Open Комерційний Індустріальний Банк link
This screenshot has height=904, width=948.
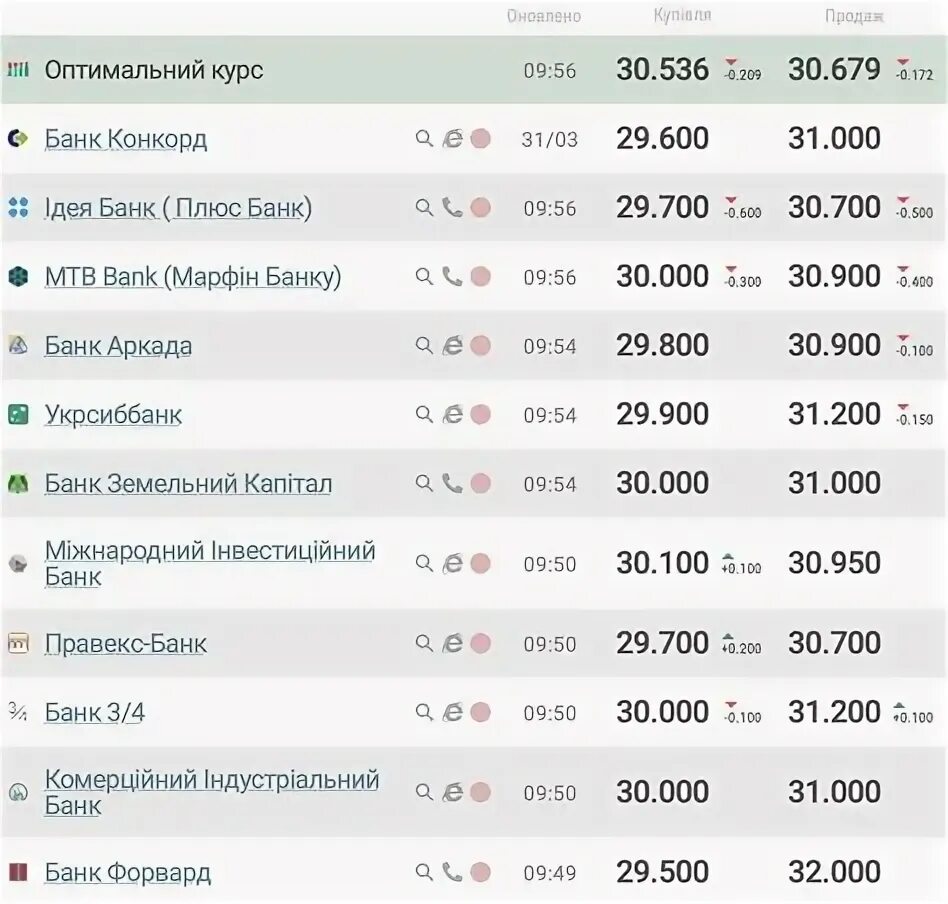[212, 792]
